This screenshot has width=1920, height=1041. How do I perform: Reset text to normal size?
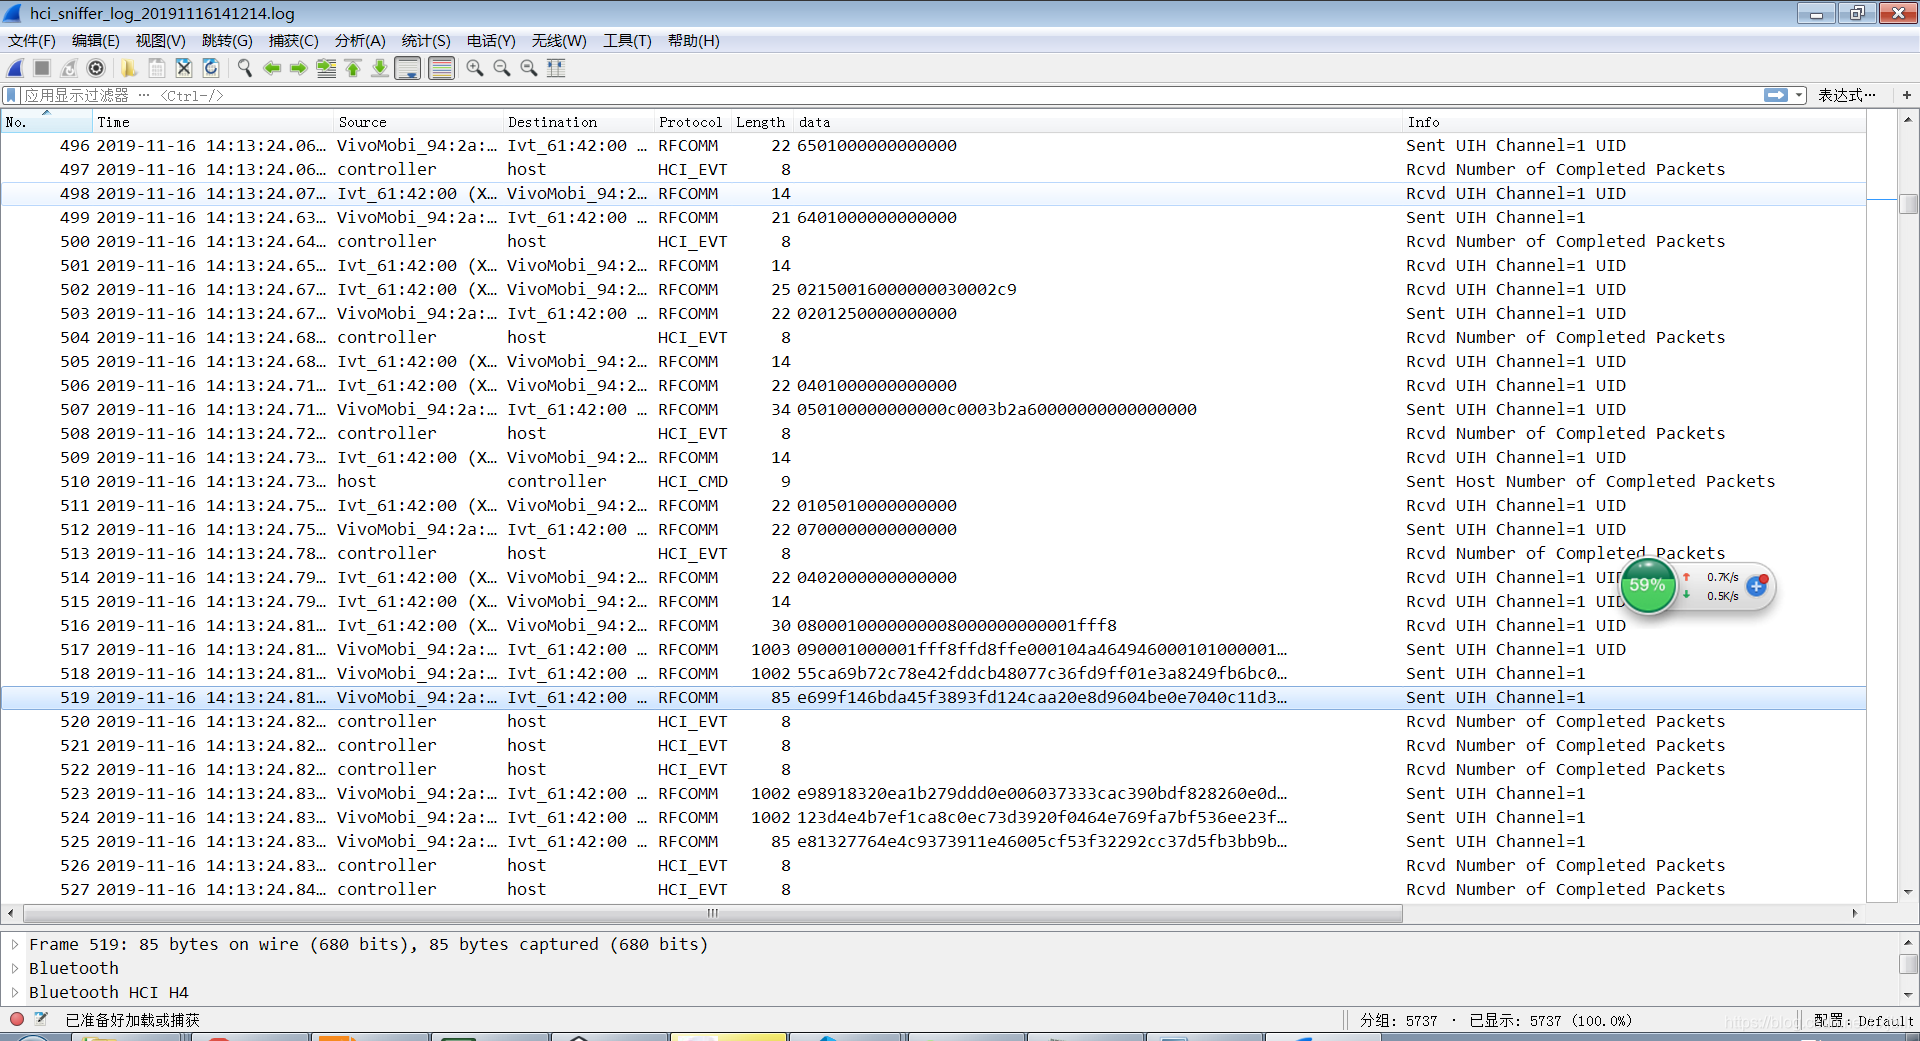coord(529,68)
